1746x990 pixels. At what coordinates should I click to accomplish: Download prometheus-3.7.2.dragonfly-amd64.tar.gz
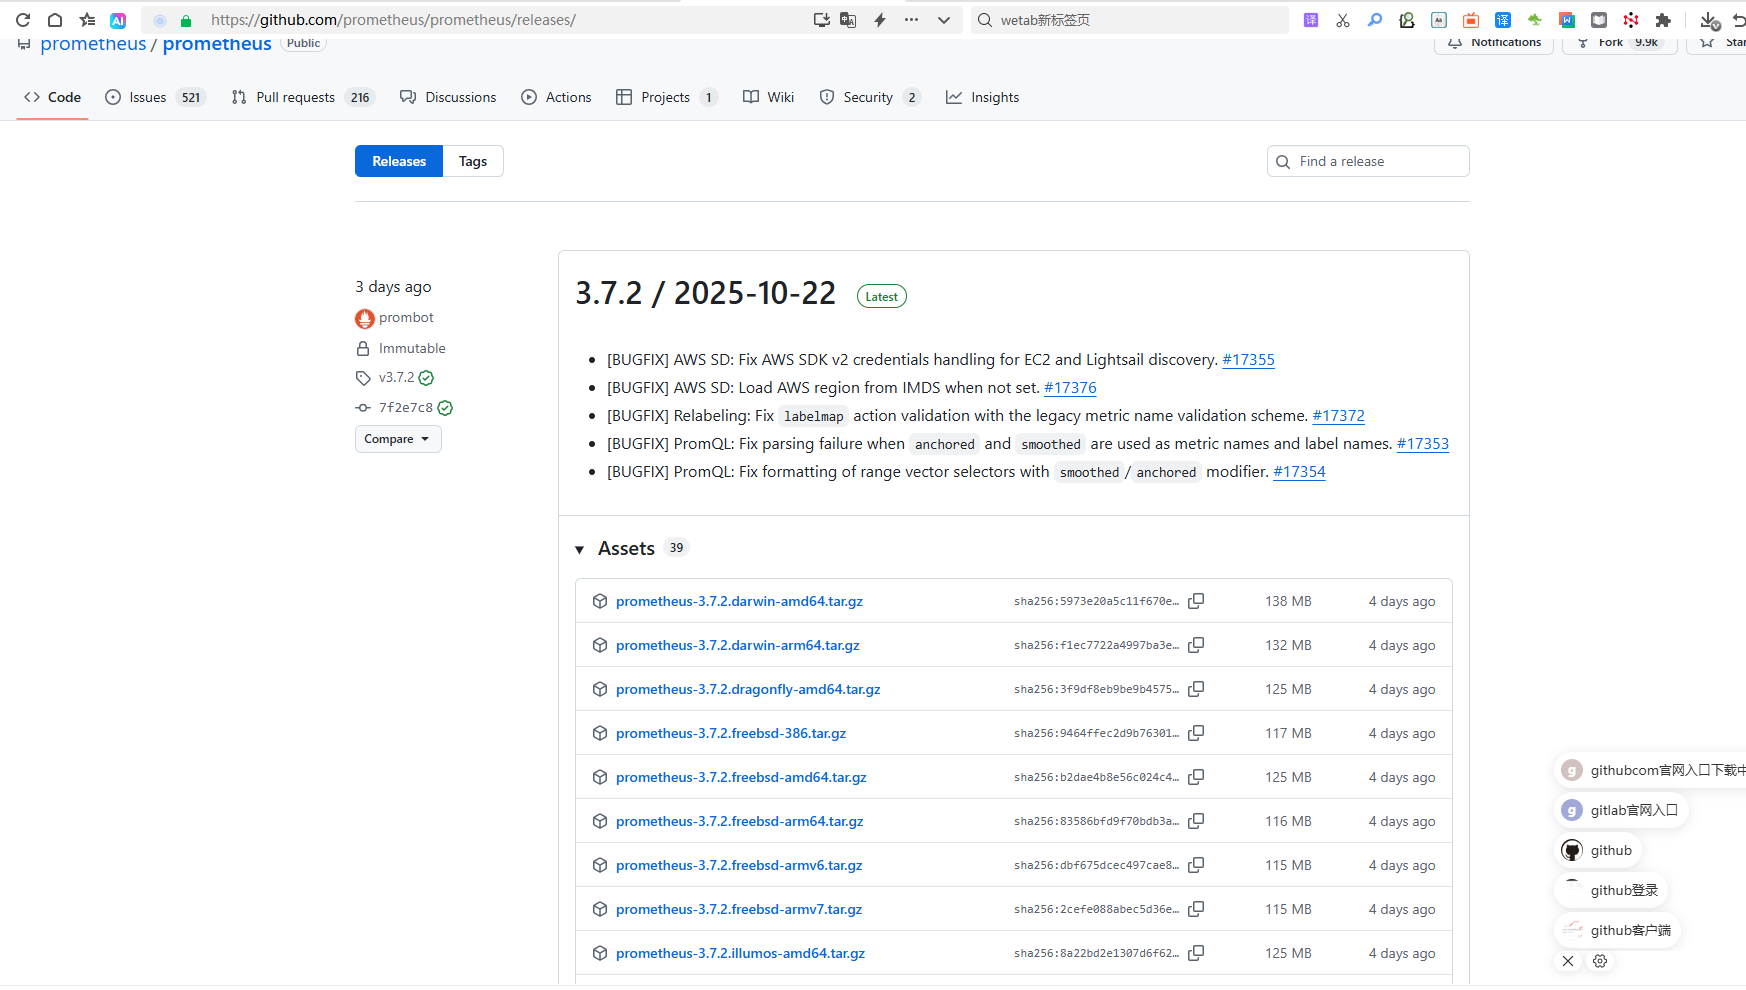pyautogui.click(x=748, y=689)
